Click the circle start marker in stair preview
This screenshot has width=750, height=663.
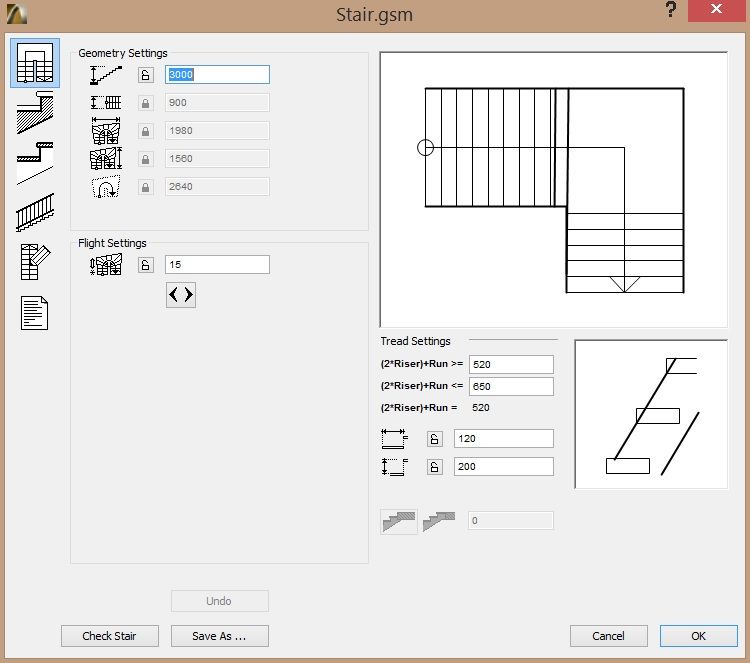(425, 148)
